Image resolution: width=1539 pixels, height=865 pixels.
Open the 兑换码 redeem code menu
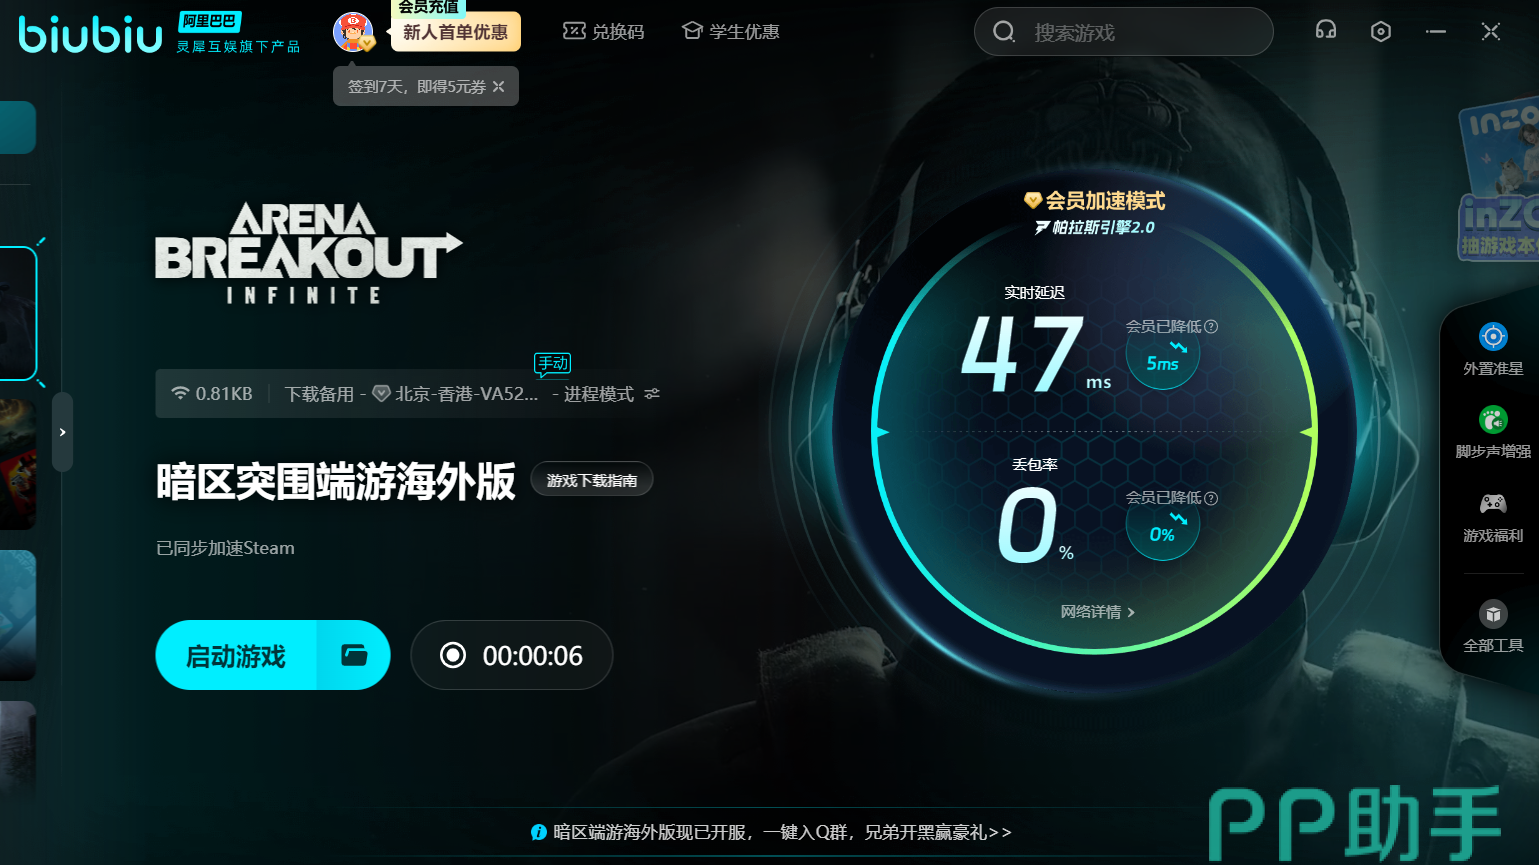pos(604,32)
